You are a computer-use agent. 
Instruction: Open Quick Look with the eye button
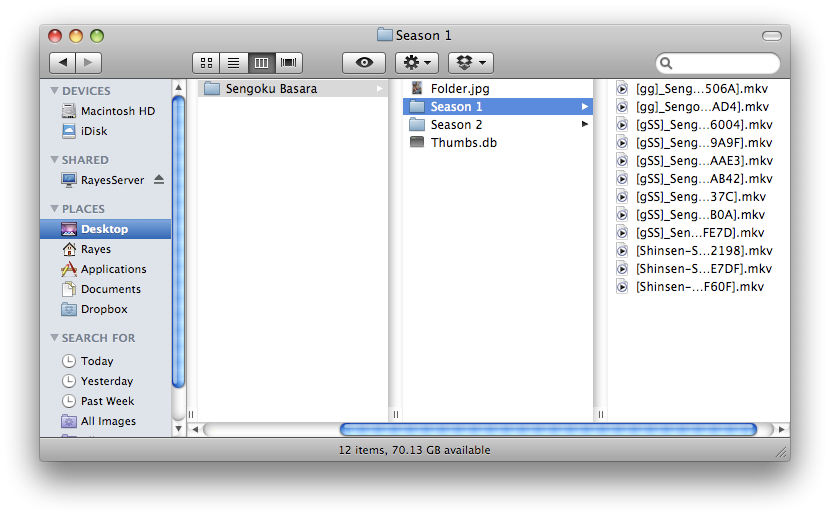[x=364, y=62]
